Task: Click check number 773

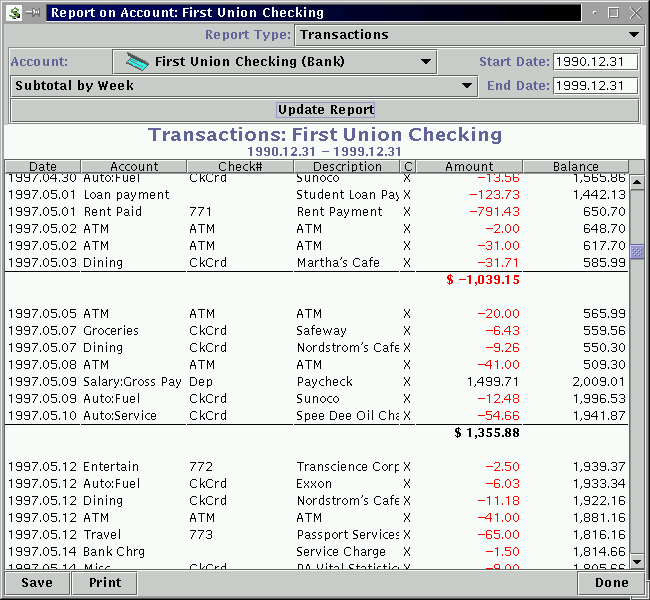Action: point(201,535)
